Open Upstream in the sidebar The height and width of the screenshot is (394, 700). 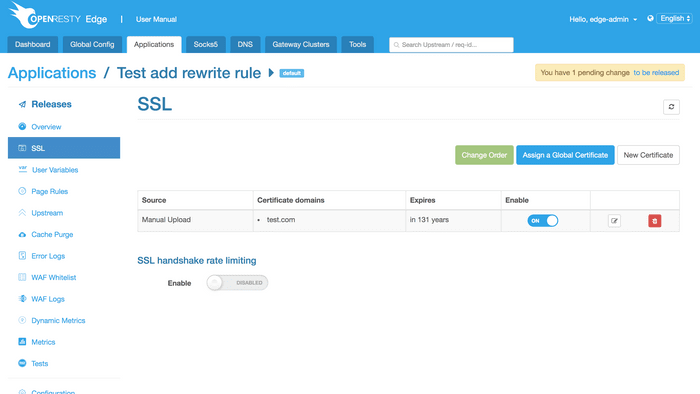pyautogui.click(x=47, y=213)
